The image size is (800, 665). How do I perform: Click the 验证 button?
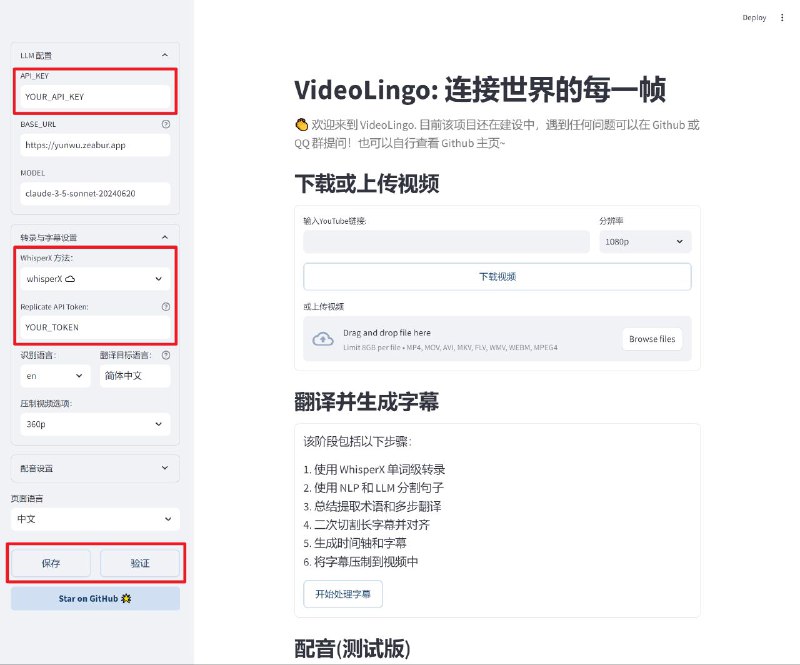pyautogui.click(x=140, y=563)
